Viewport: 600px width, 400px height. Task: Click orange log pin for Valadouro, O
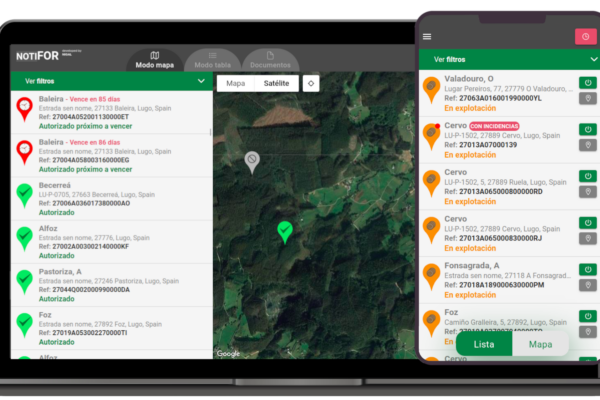coord(431,90)
